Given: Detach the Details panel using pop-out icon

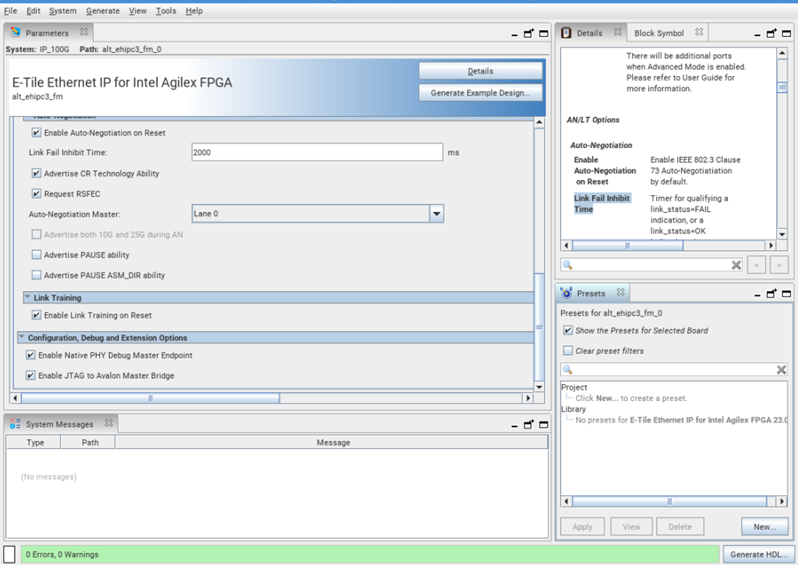Looking at the screenshot, I should point(771,33).
